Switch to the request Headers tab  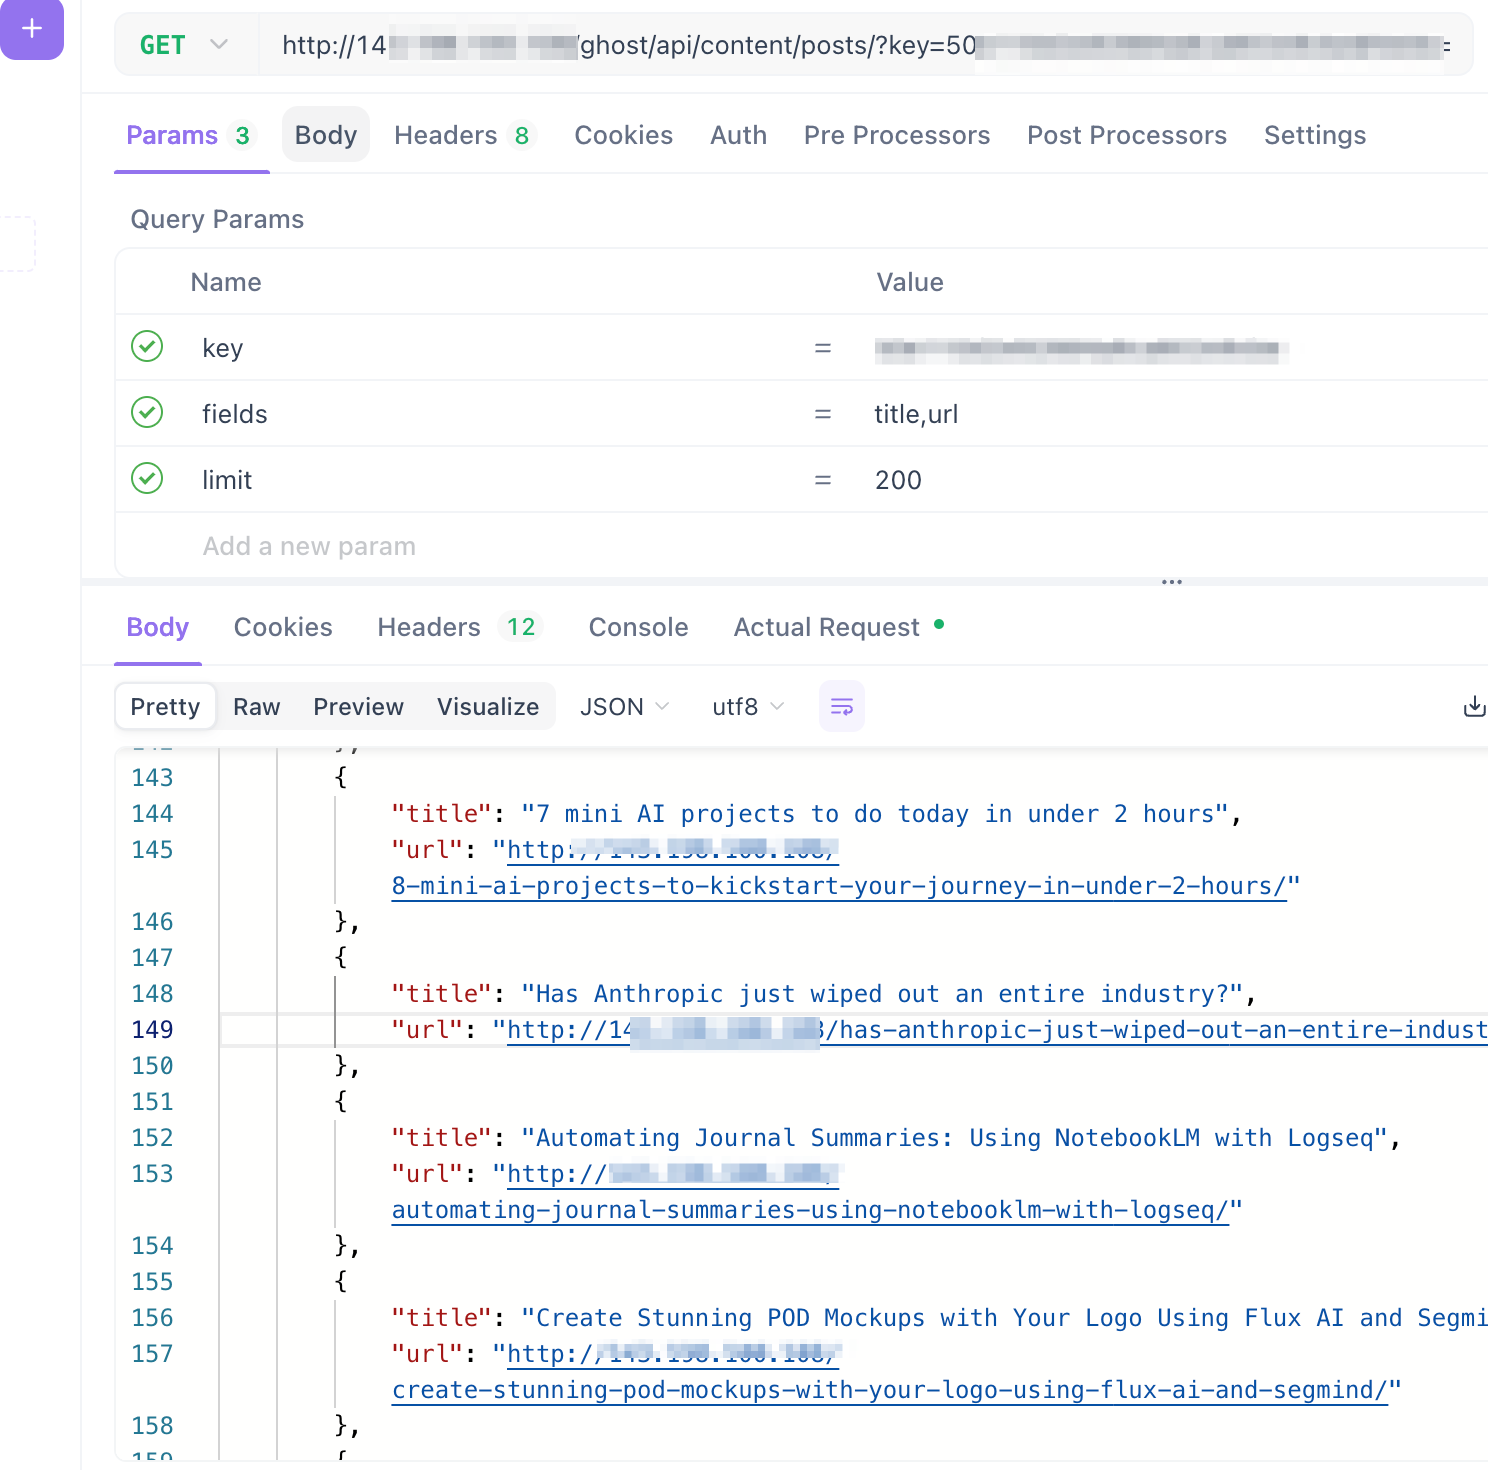445,135
